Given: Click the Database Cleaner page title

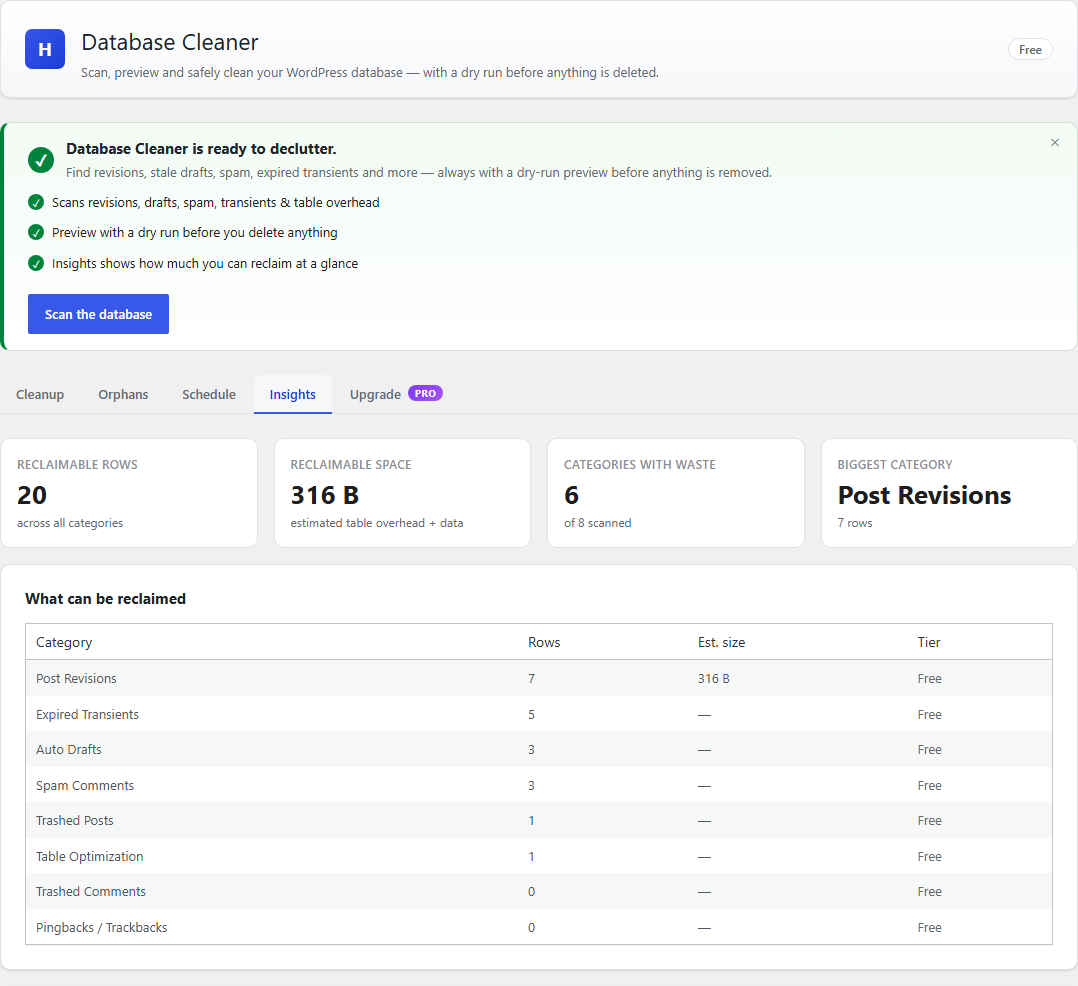Looking at the screenshot, I should [x=170, y=43].
